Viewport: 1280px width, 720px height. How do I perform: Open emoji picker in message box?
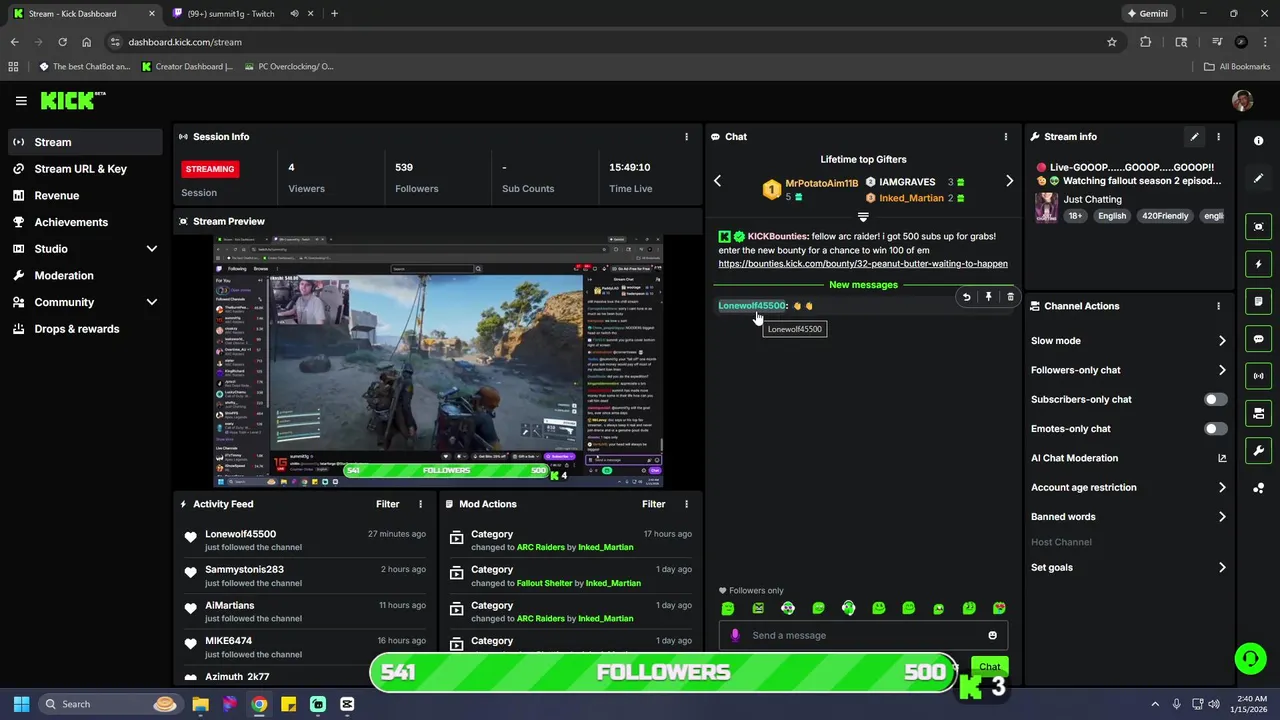[x=992, y=635]
